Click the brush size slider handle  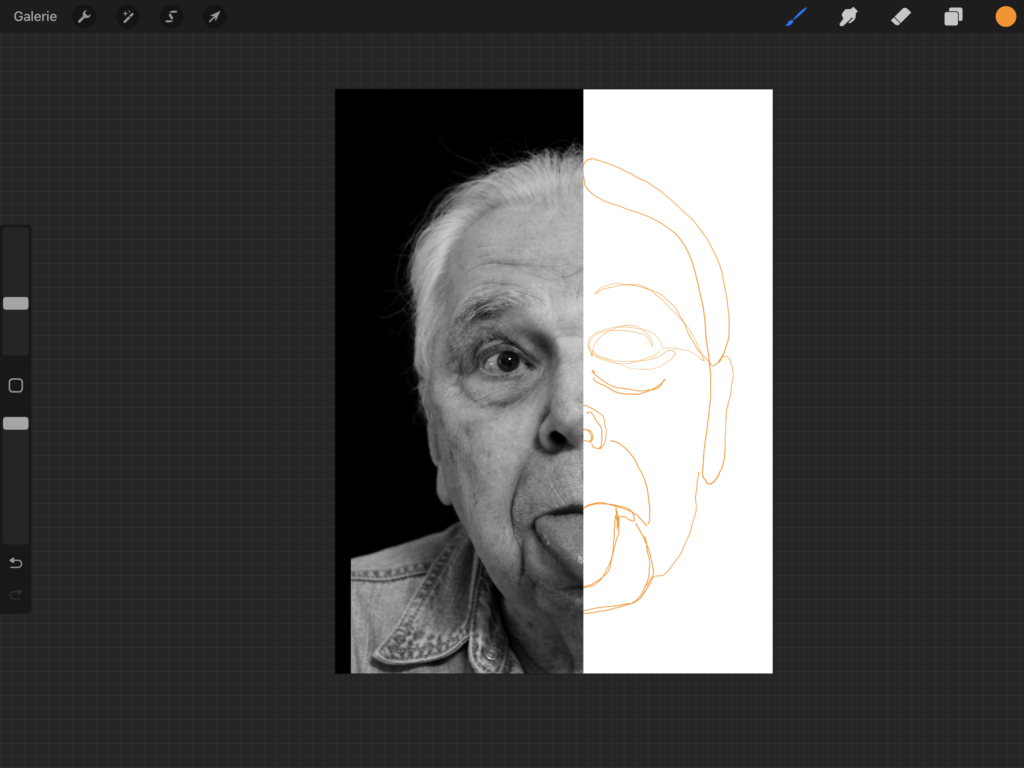coord(16,303)
